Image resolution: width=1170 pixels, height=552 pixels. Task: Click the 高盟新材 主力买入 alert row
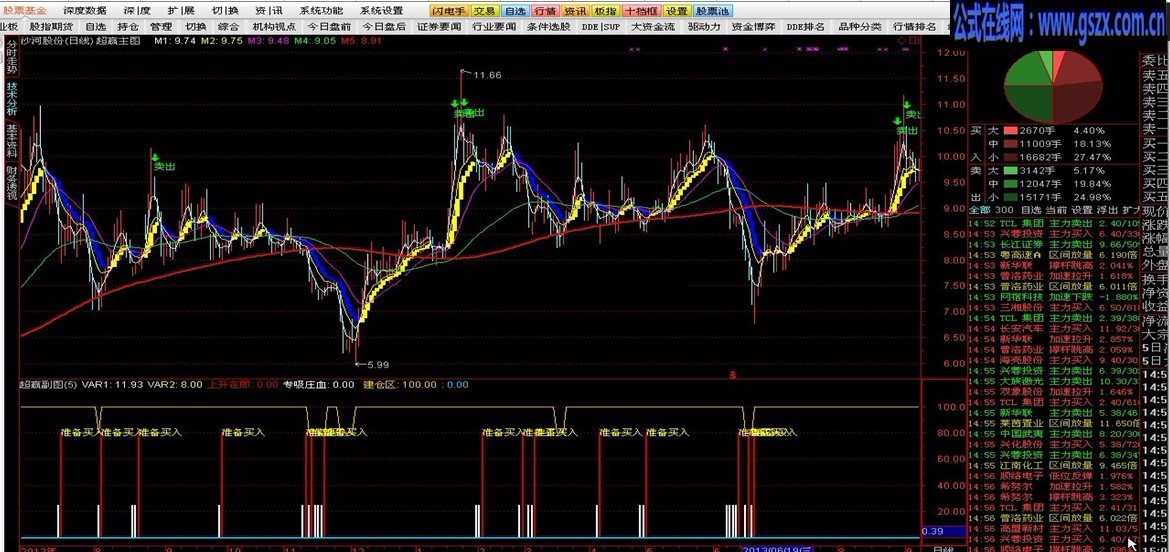pyautogui.click(x=1054, y=529)
